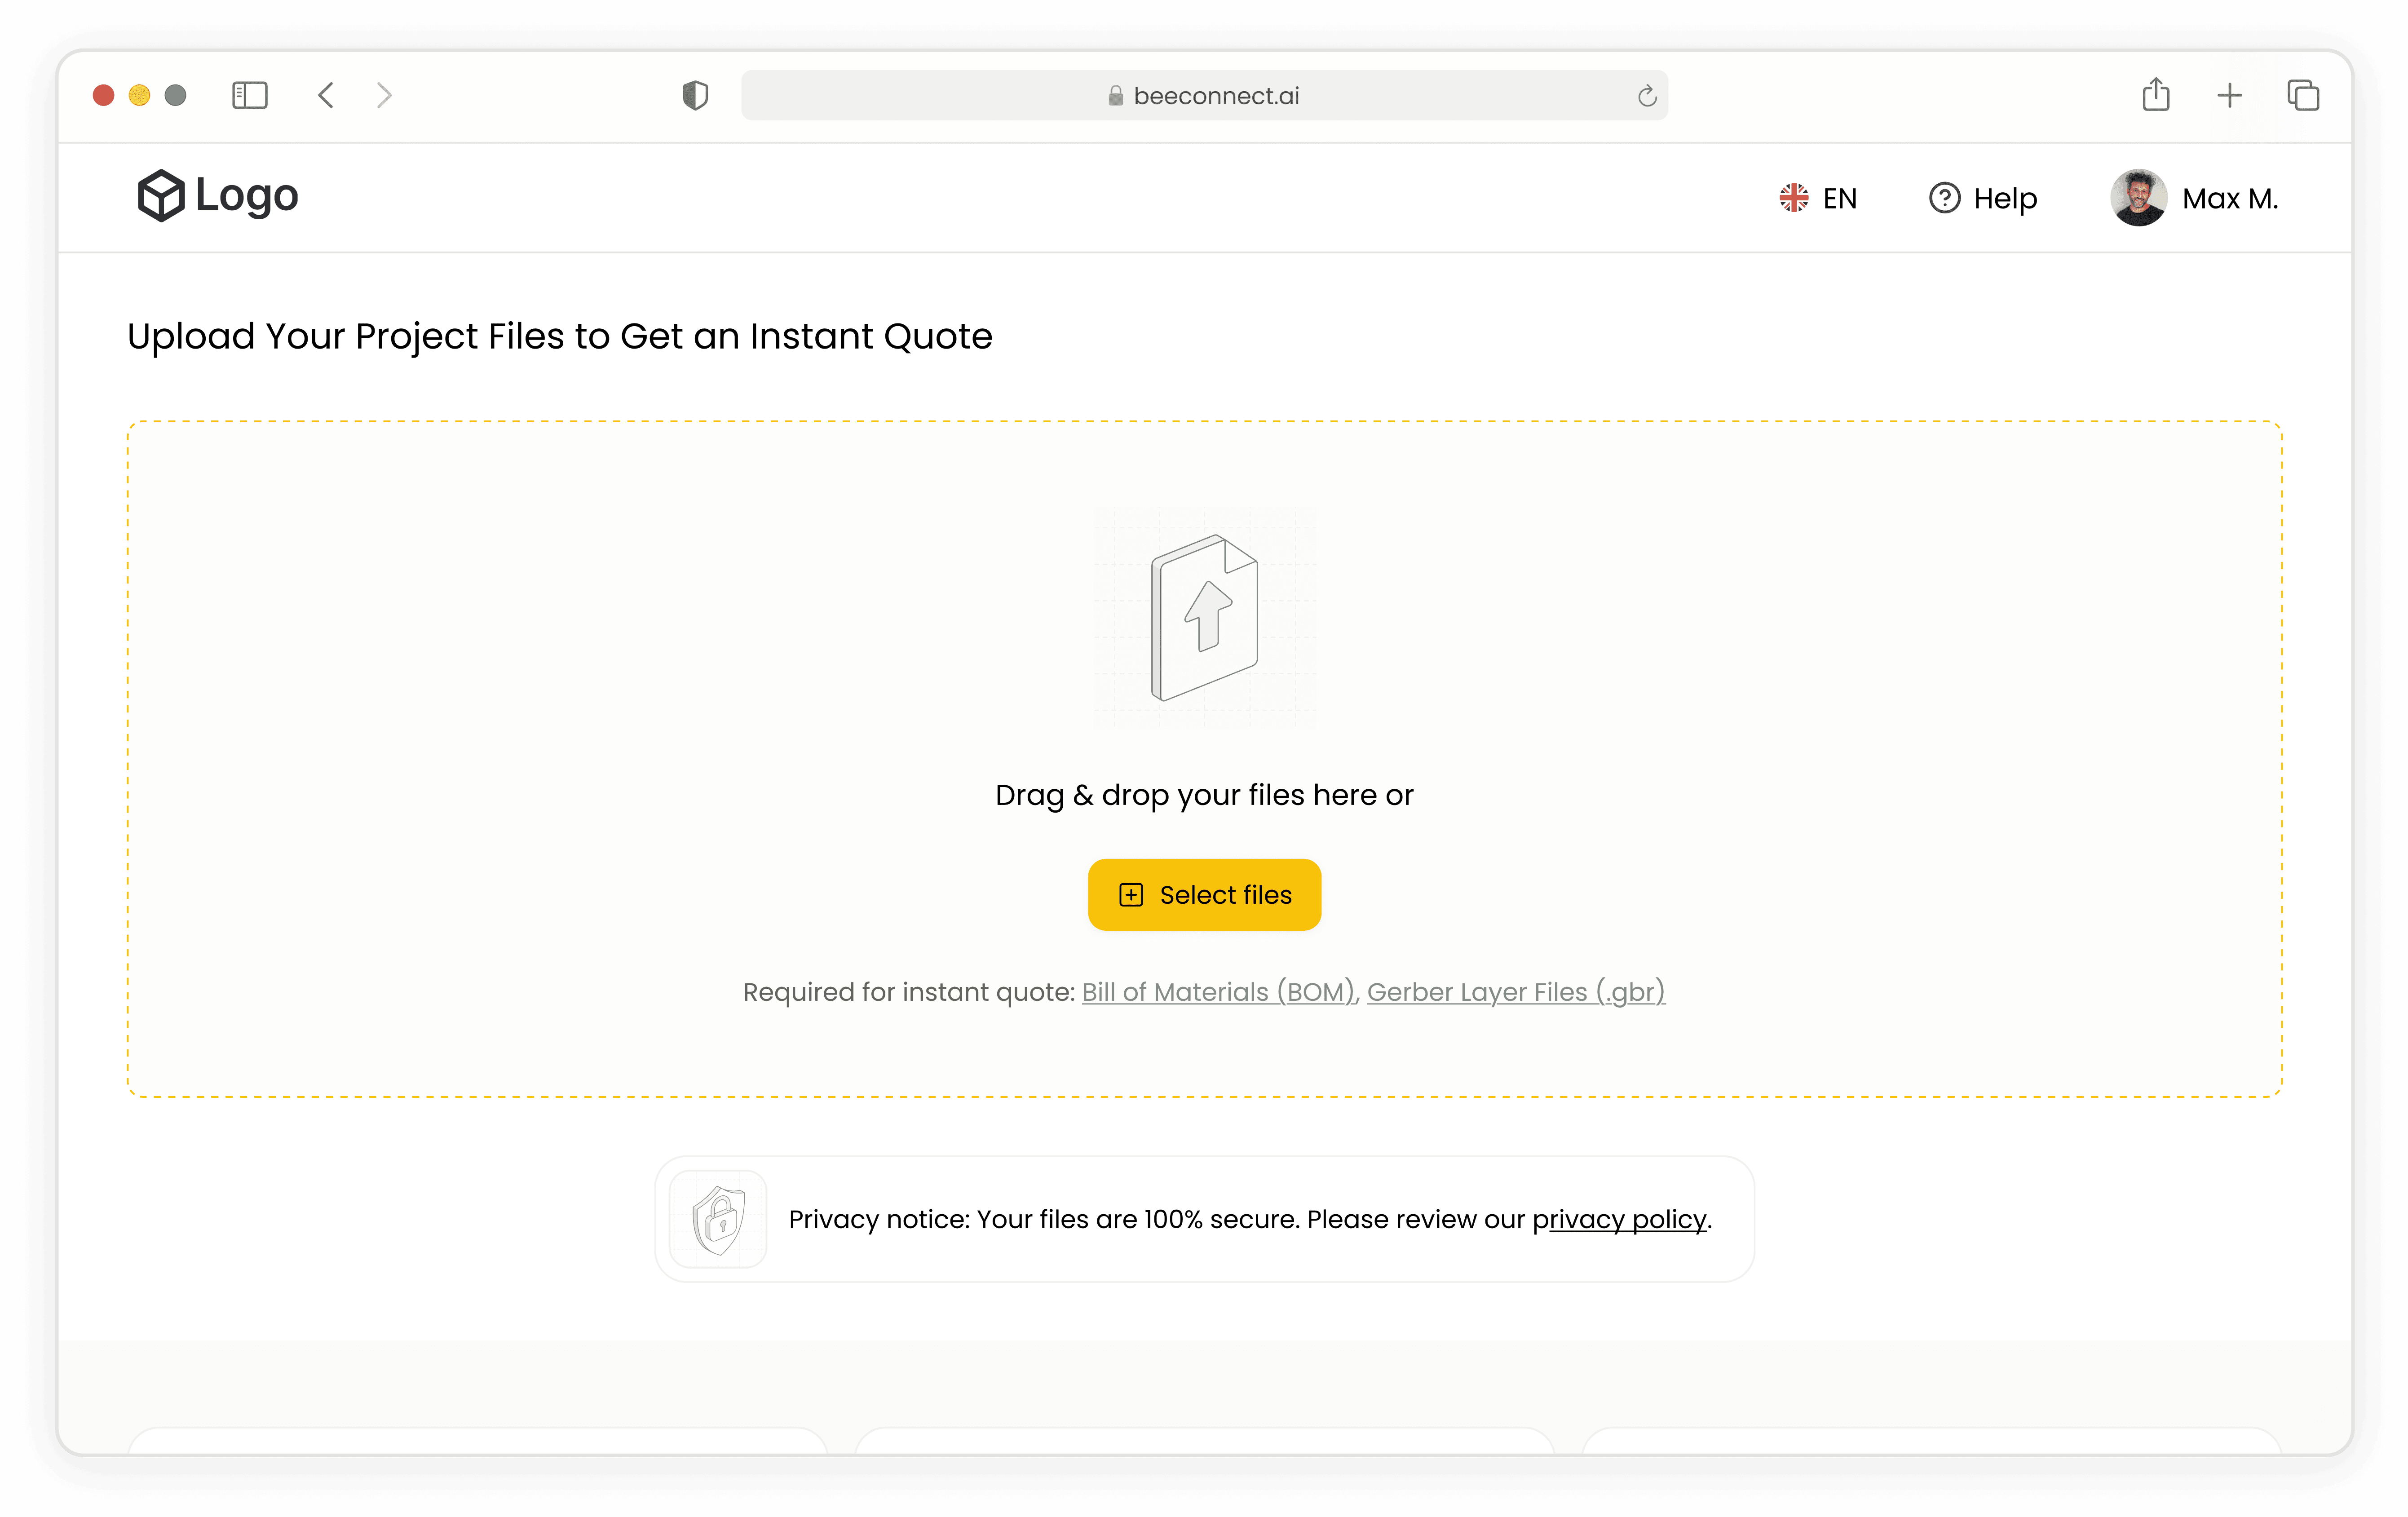Open the Max M. account name
The image size is (2408, 1517).
click(x=2230, y=198)
